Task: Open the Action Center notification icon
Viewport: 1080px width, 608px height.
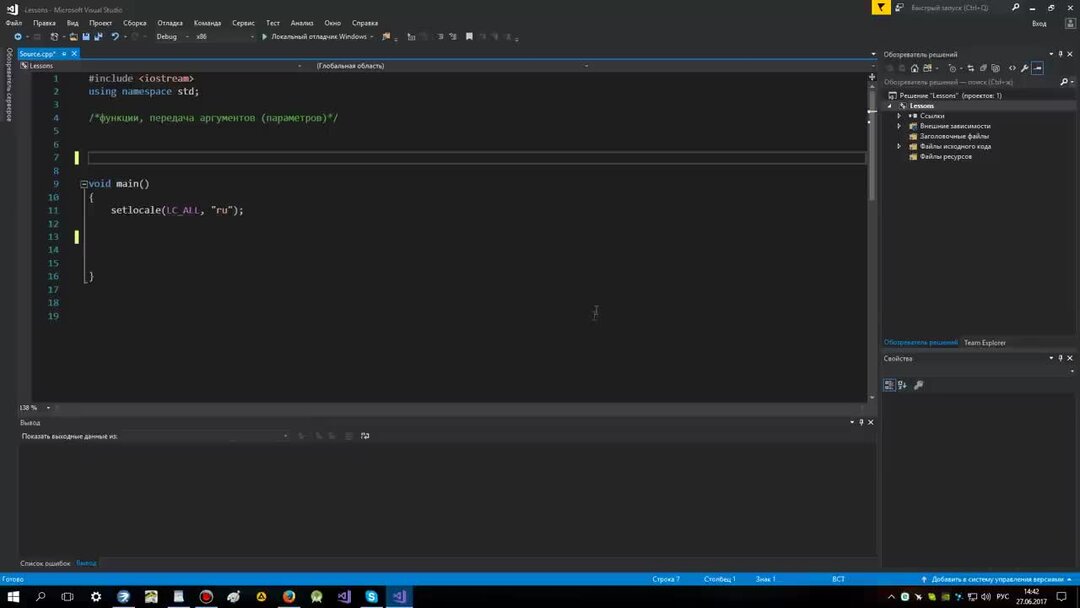Action: coord(1061,596)
